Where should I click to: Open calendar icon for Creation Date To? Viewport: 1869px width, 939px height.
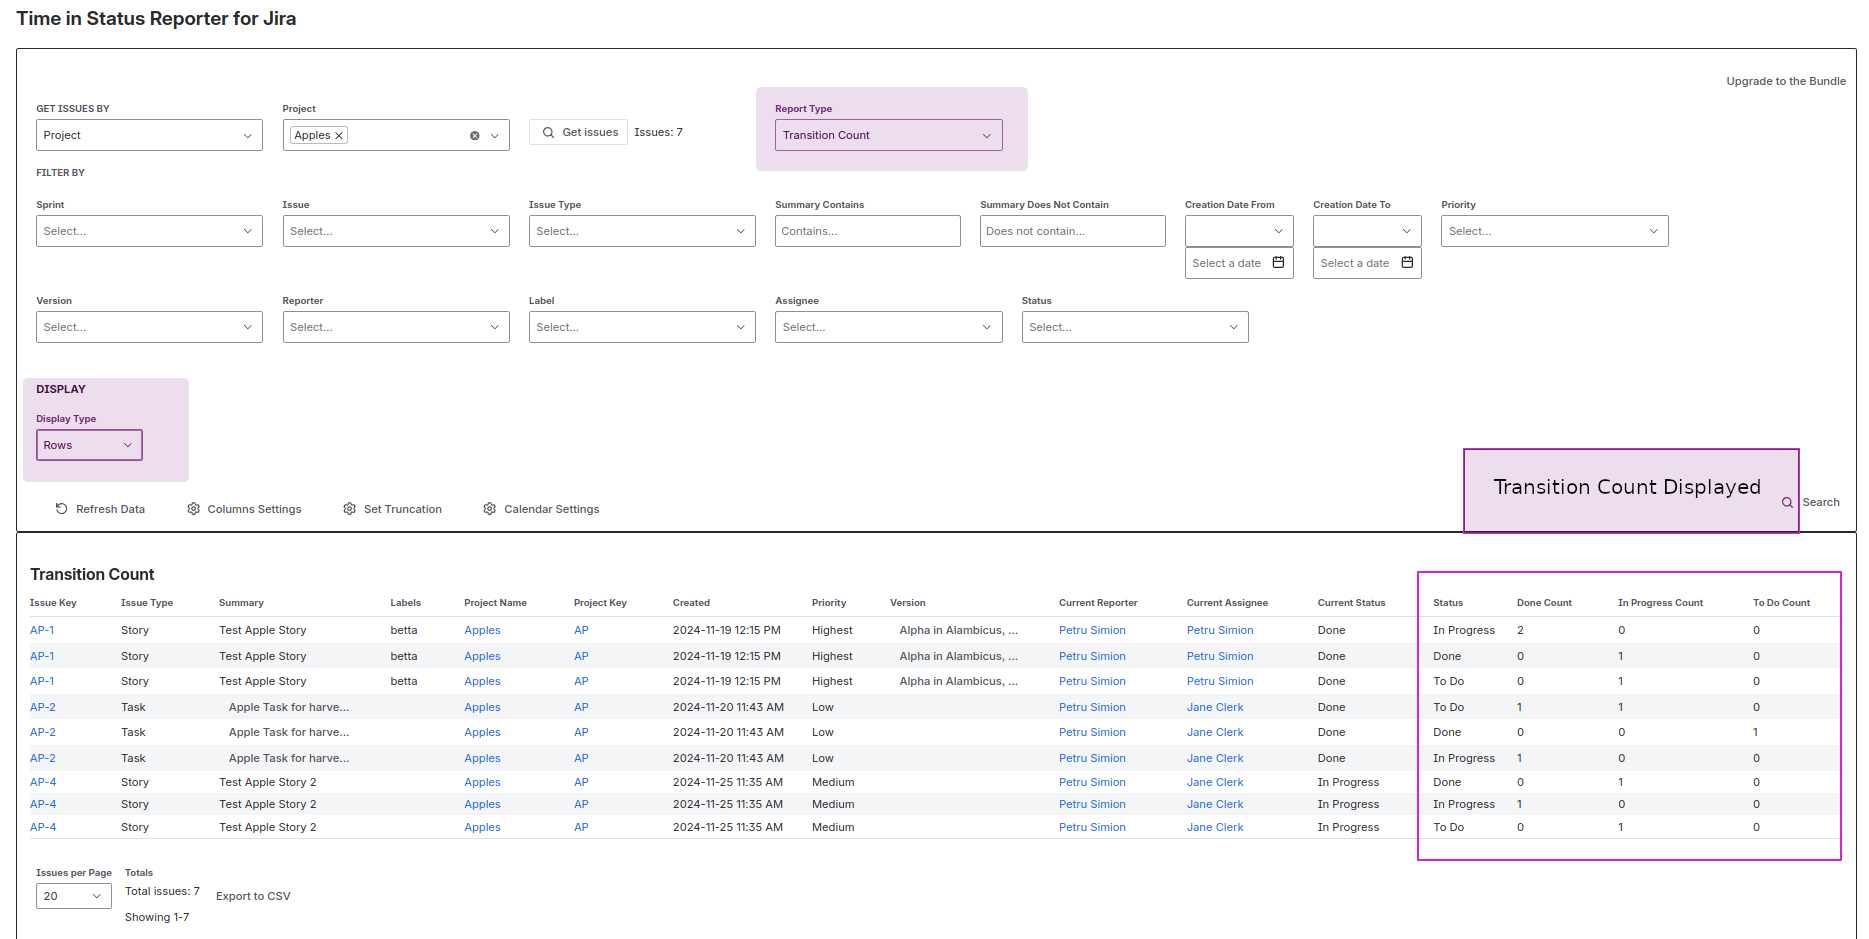pyautogui.click(x=1407, y=263)
